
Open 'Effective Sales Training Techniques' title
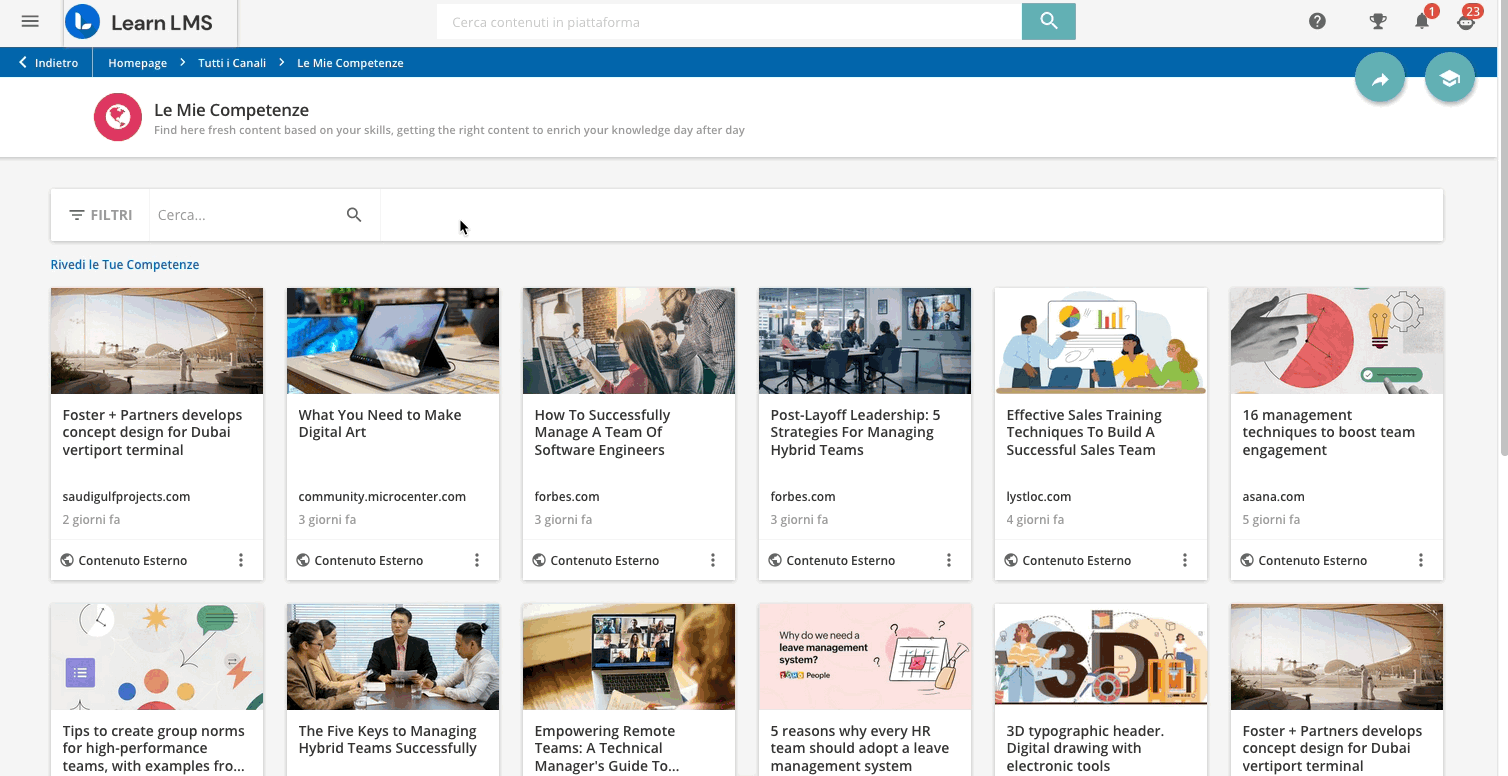(1084, 432)
